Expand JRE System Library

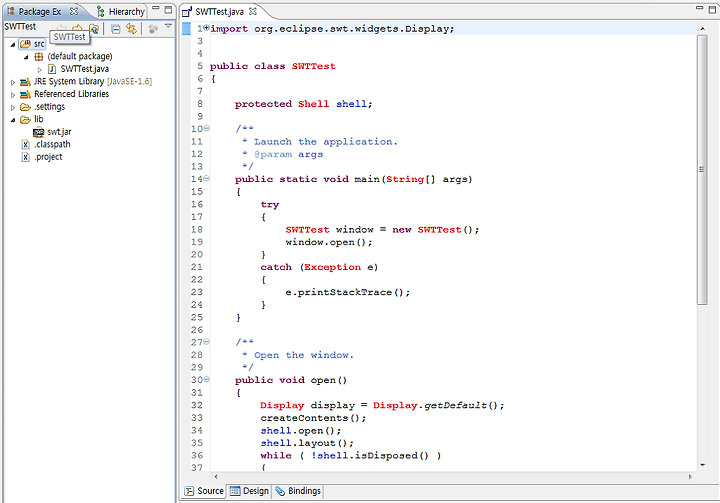pyautogui.click(x=13, y=82)
